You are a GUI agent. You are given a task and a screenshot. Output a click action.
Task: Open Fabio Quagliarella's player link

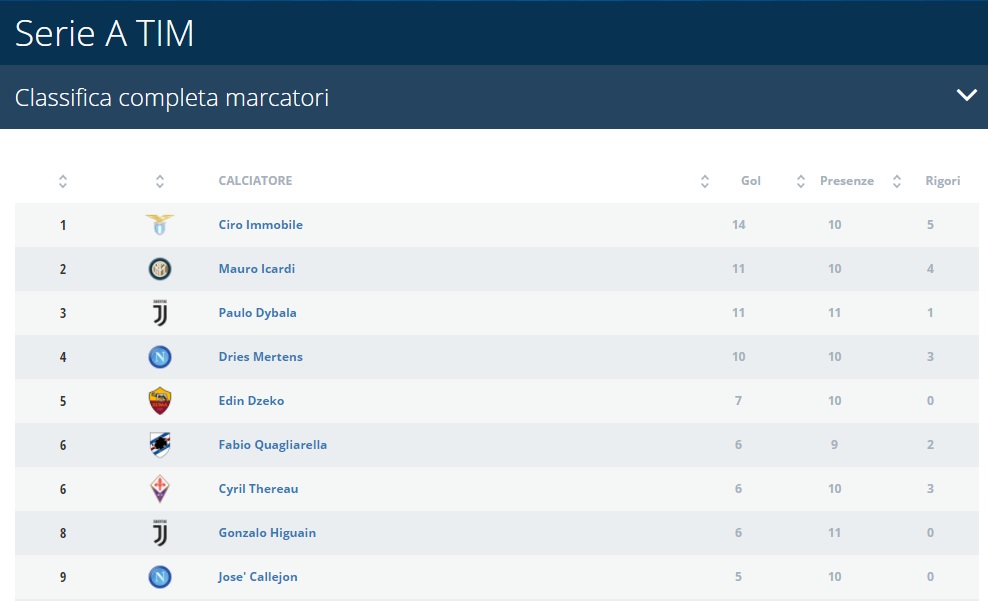click(x=272, y=445)
